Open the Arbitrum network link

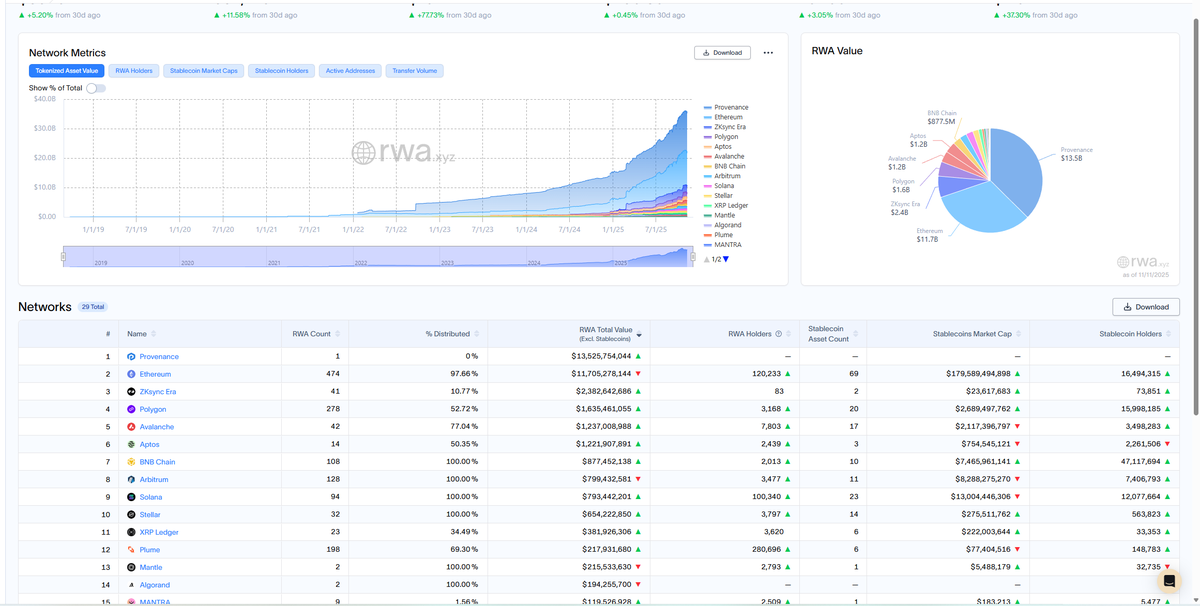coord(154,479)
